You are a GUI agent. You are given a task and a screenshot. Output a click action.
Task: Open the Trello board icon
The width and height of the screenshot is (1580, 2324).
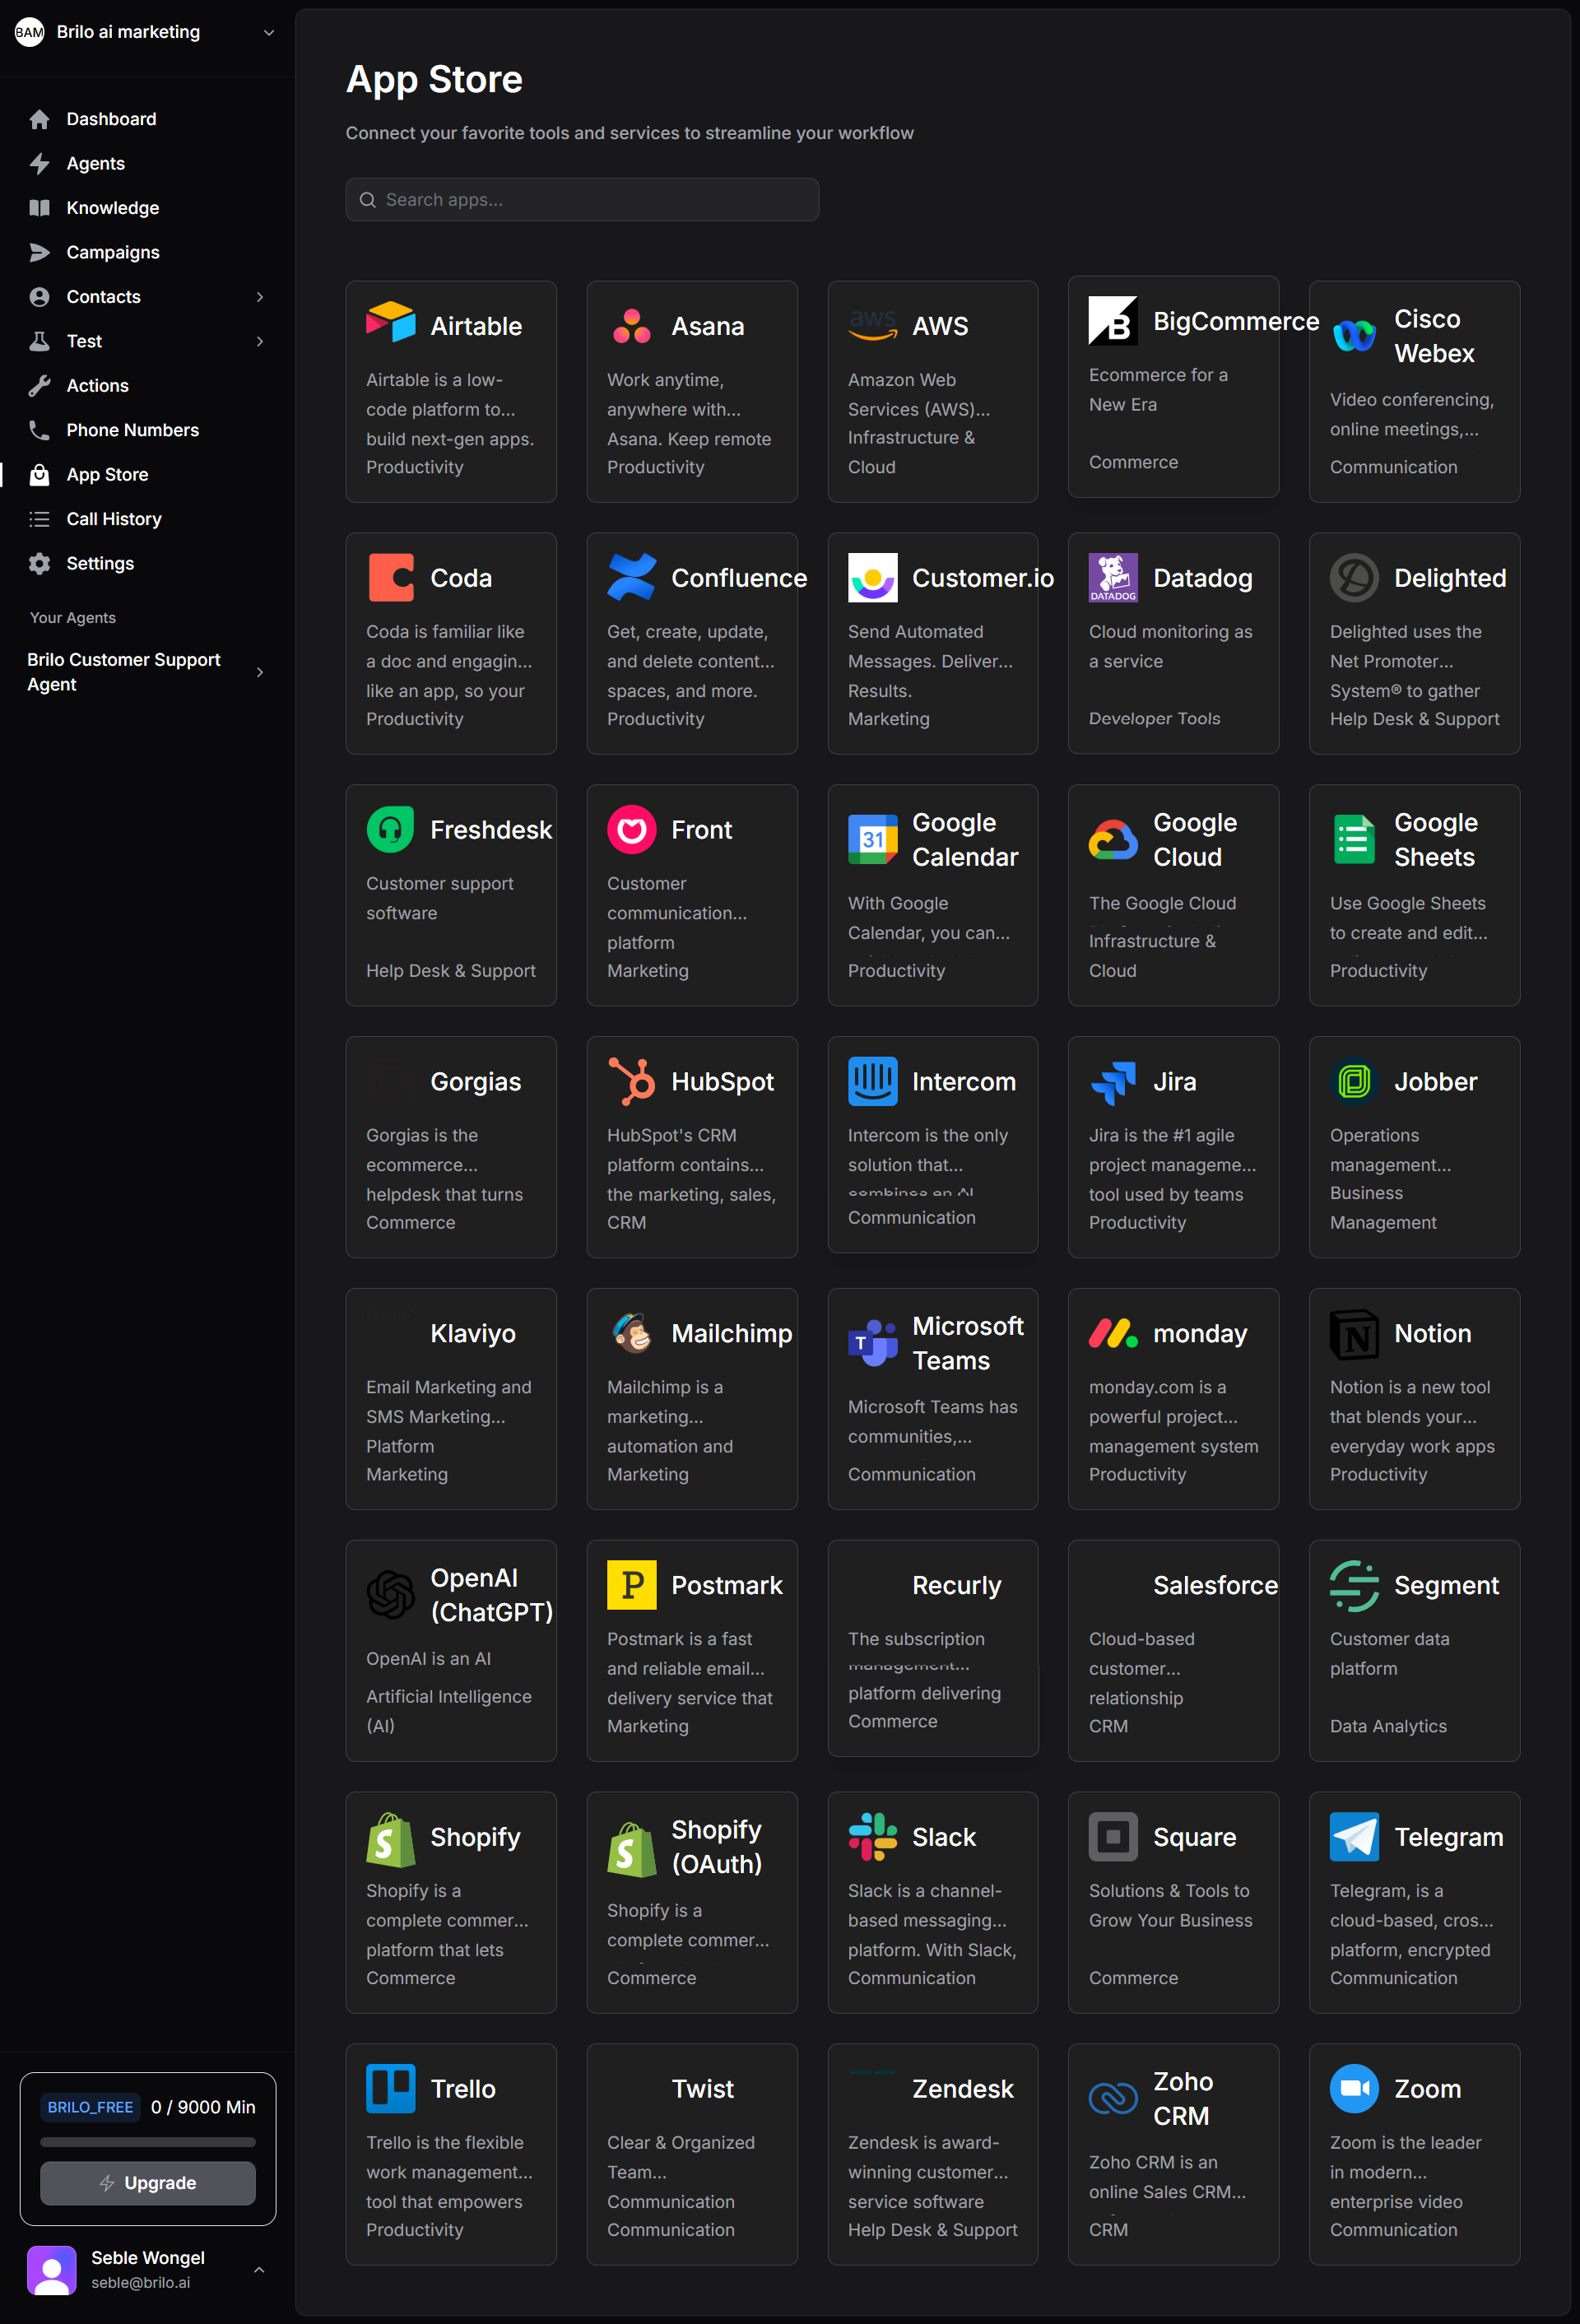[x=390, y=2088]
